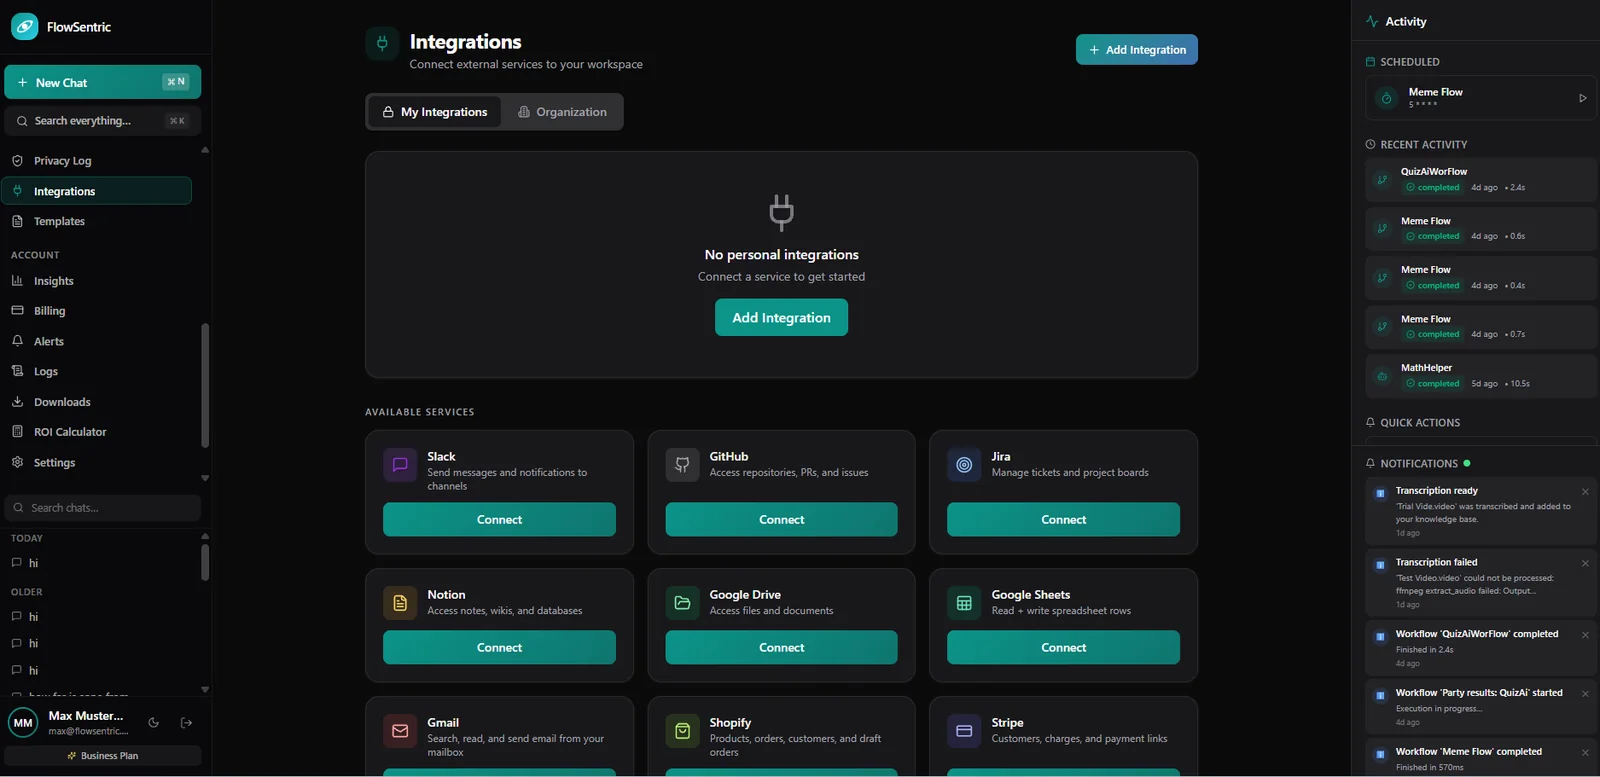Viewport: 1600px width, 777px height.
Task: Click the Stripe card icon
Action: coord(964,731)
